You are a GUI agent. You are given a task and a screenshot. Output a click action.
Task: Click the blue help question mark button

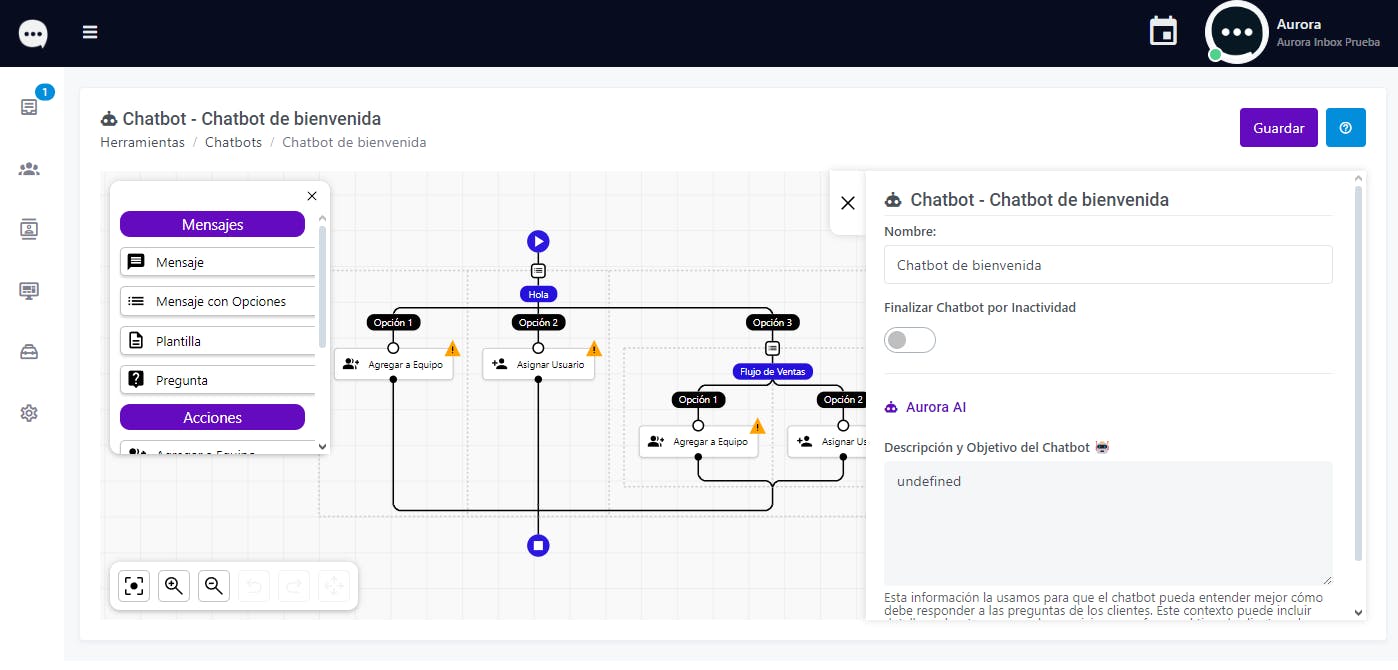pyautogui.click(x=1345, y=128)
